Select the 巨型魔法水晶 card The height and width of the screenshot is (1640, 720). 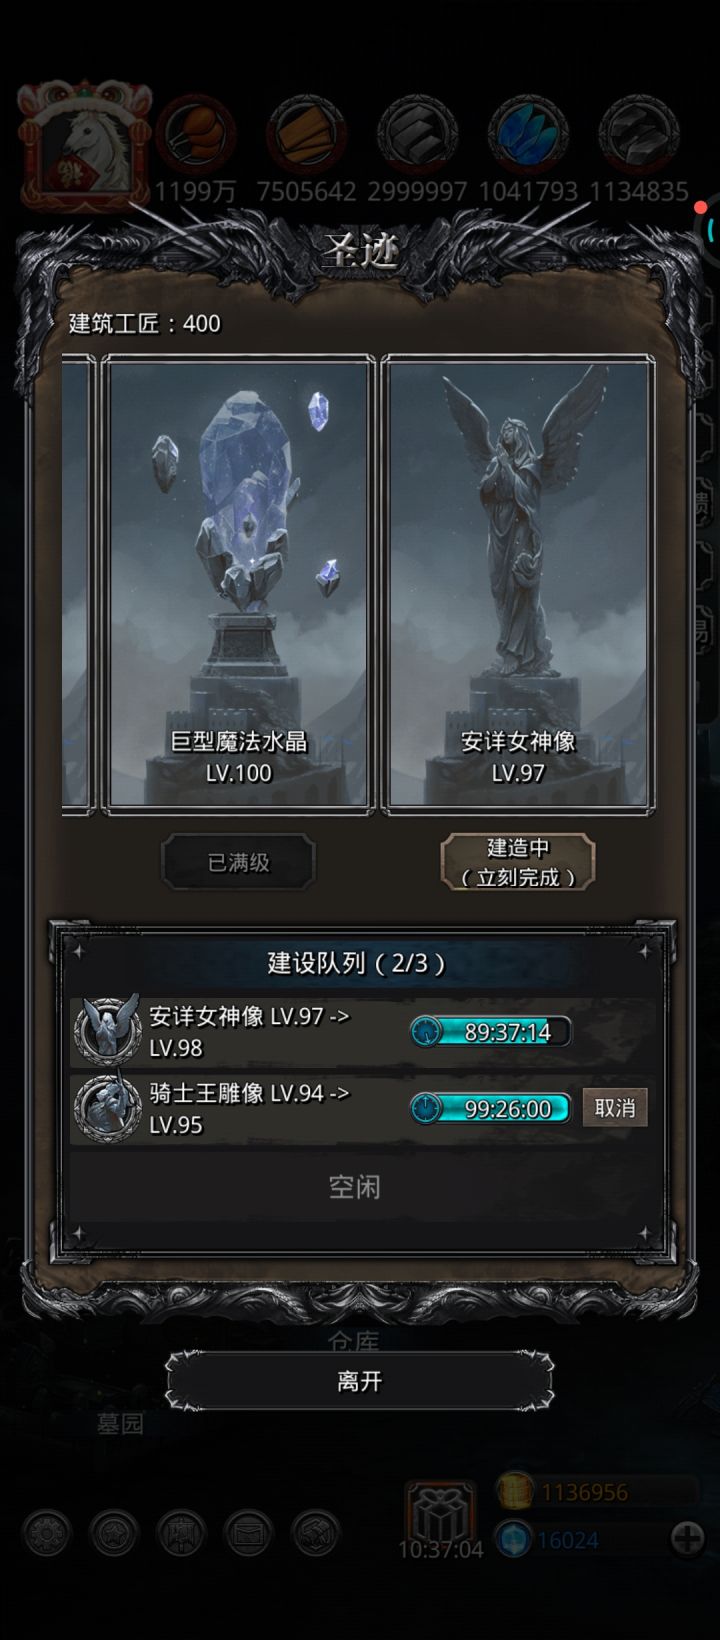click(238, 584)
